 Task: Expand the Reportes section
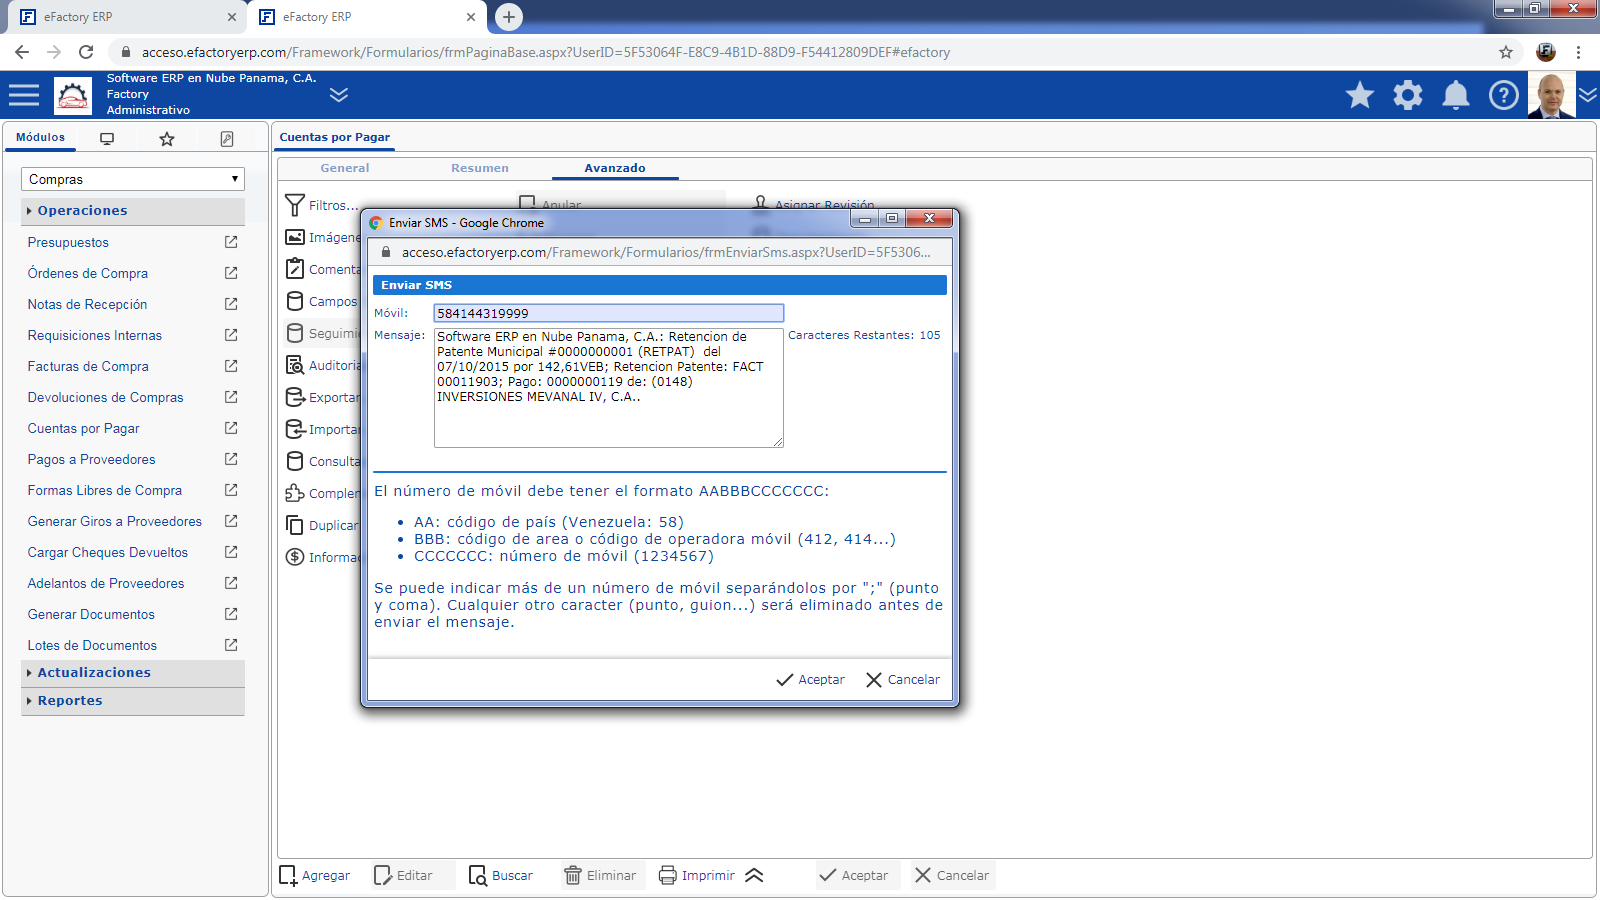tap(133, 701)
